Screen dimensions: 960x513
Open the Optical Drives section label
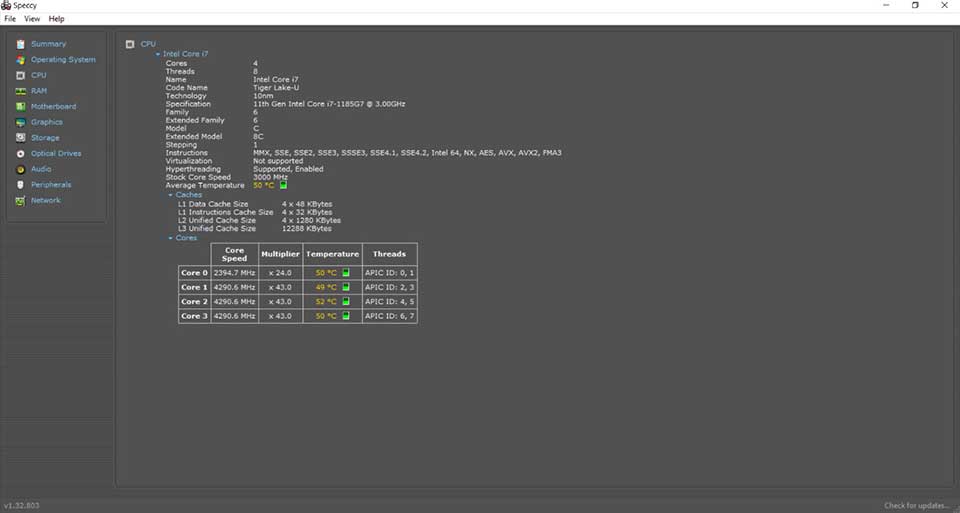coord(56,154)
